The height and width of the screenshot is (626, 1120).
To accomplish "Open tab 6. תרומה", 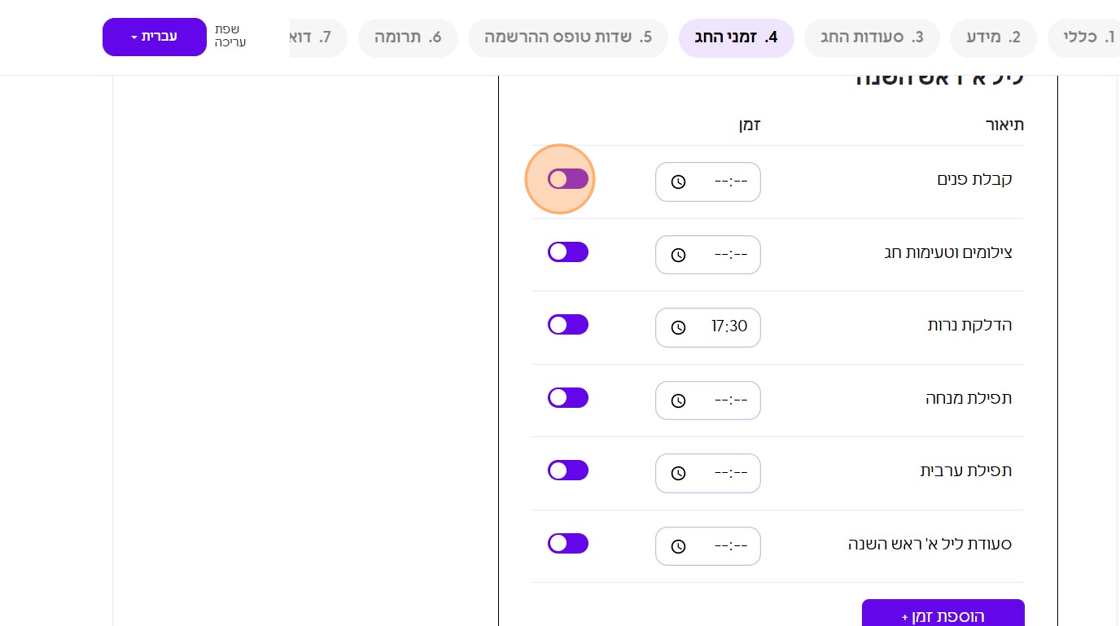I will coord(408,38).
